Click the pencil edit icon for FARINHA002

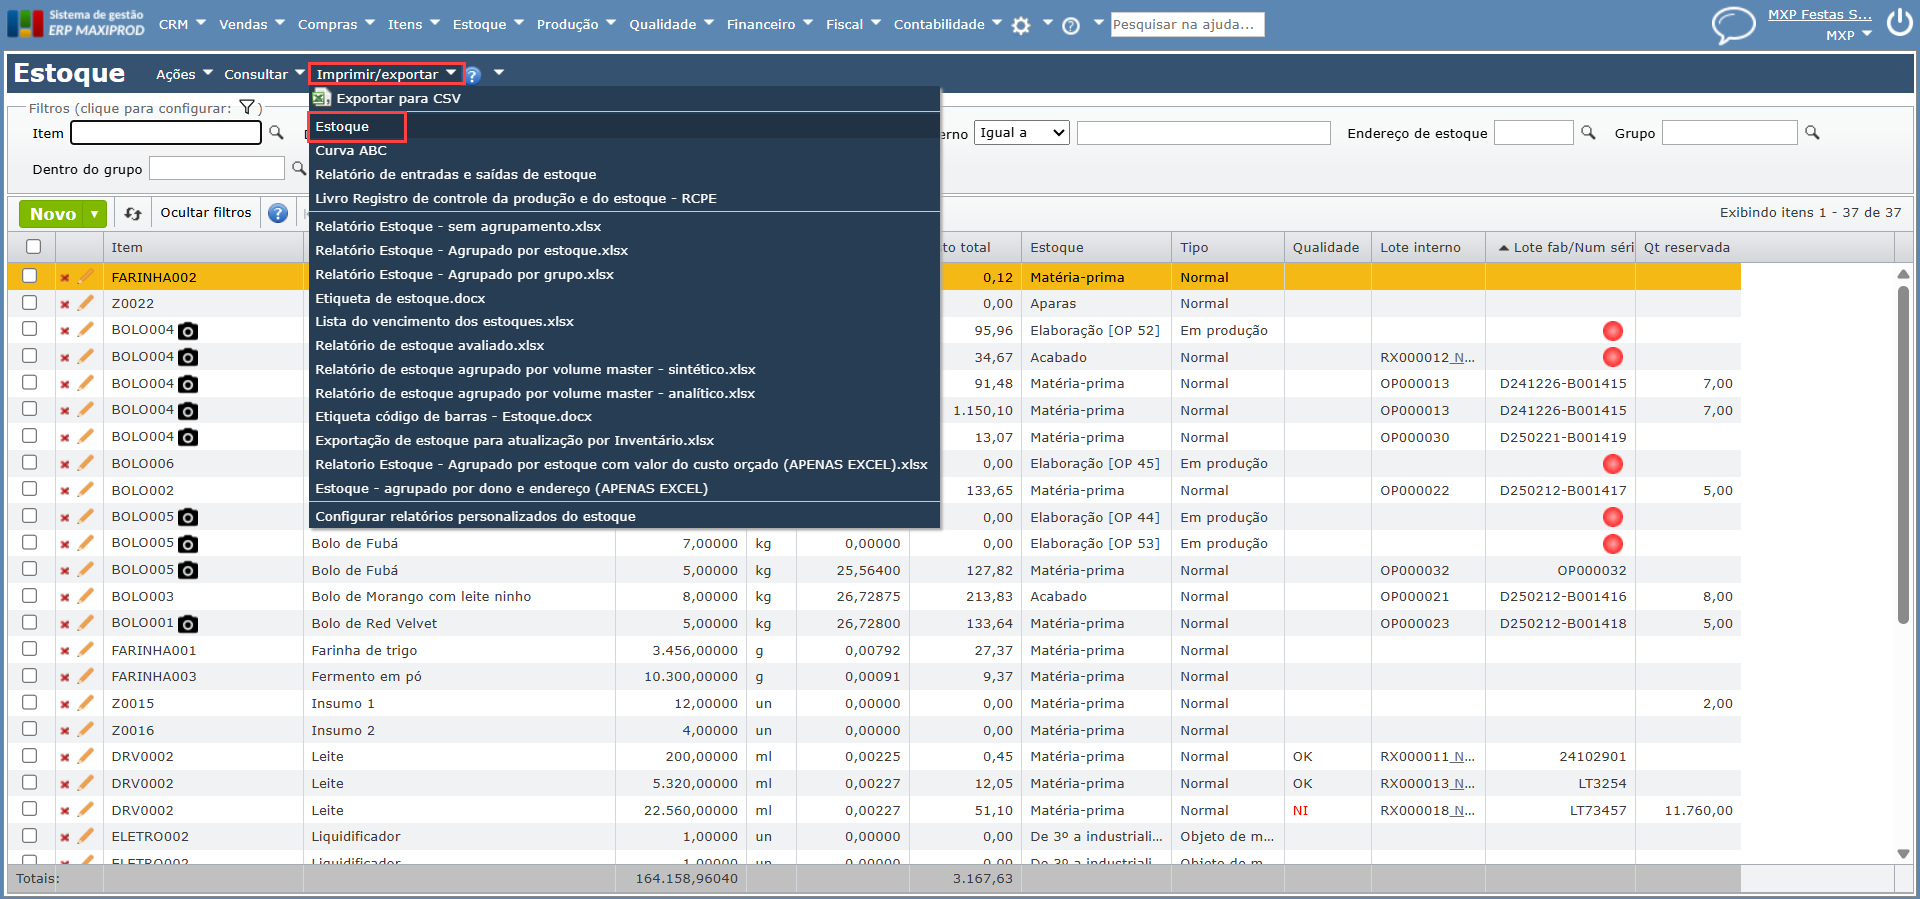[86, 277]
